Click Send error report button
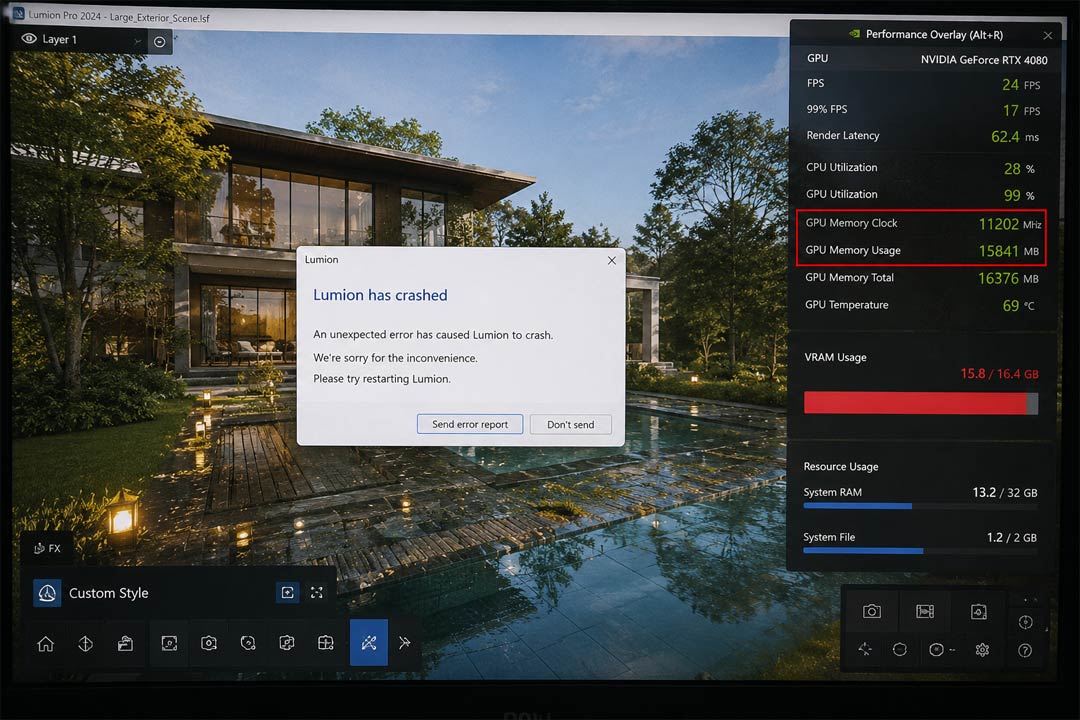 [x=470, y=424]
